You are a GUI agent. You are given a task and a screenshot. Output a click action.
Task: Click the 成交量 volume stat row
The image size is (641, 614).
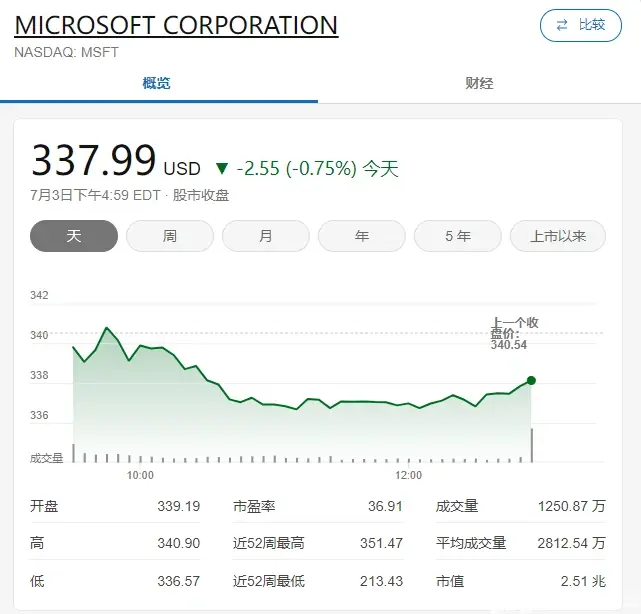tap(520, 506)
